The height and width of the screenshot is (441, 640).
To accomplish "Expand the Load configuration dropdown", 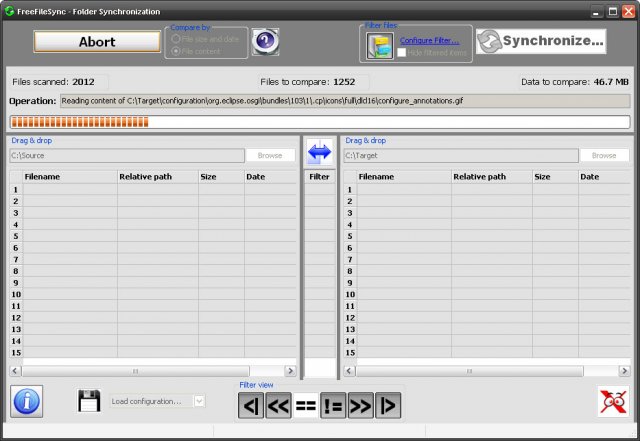I will coord(198,401).
